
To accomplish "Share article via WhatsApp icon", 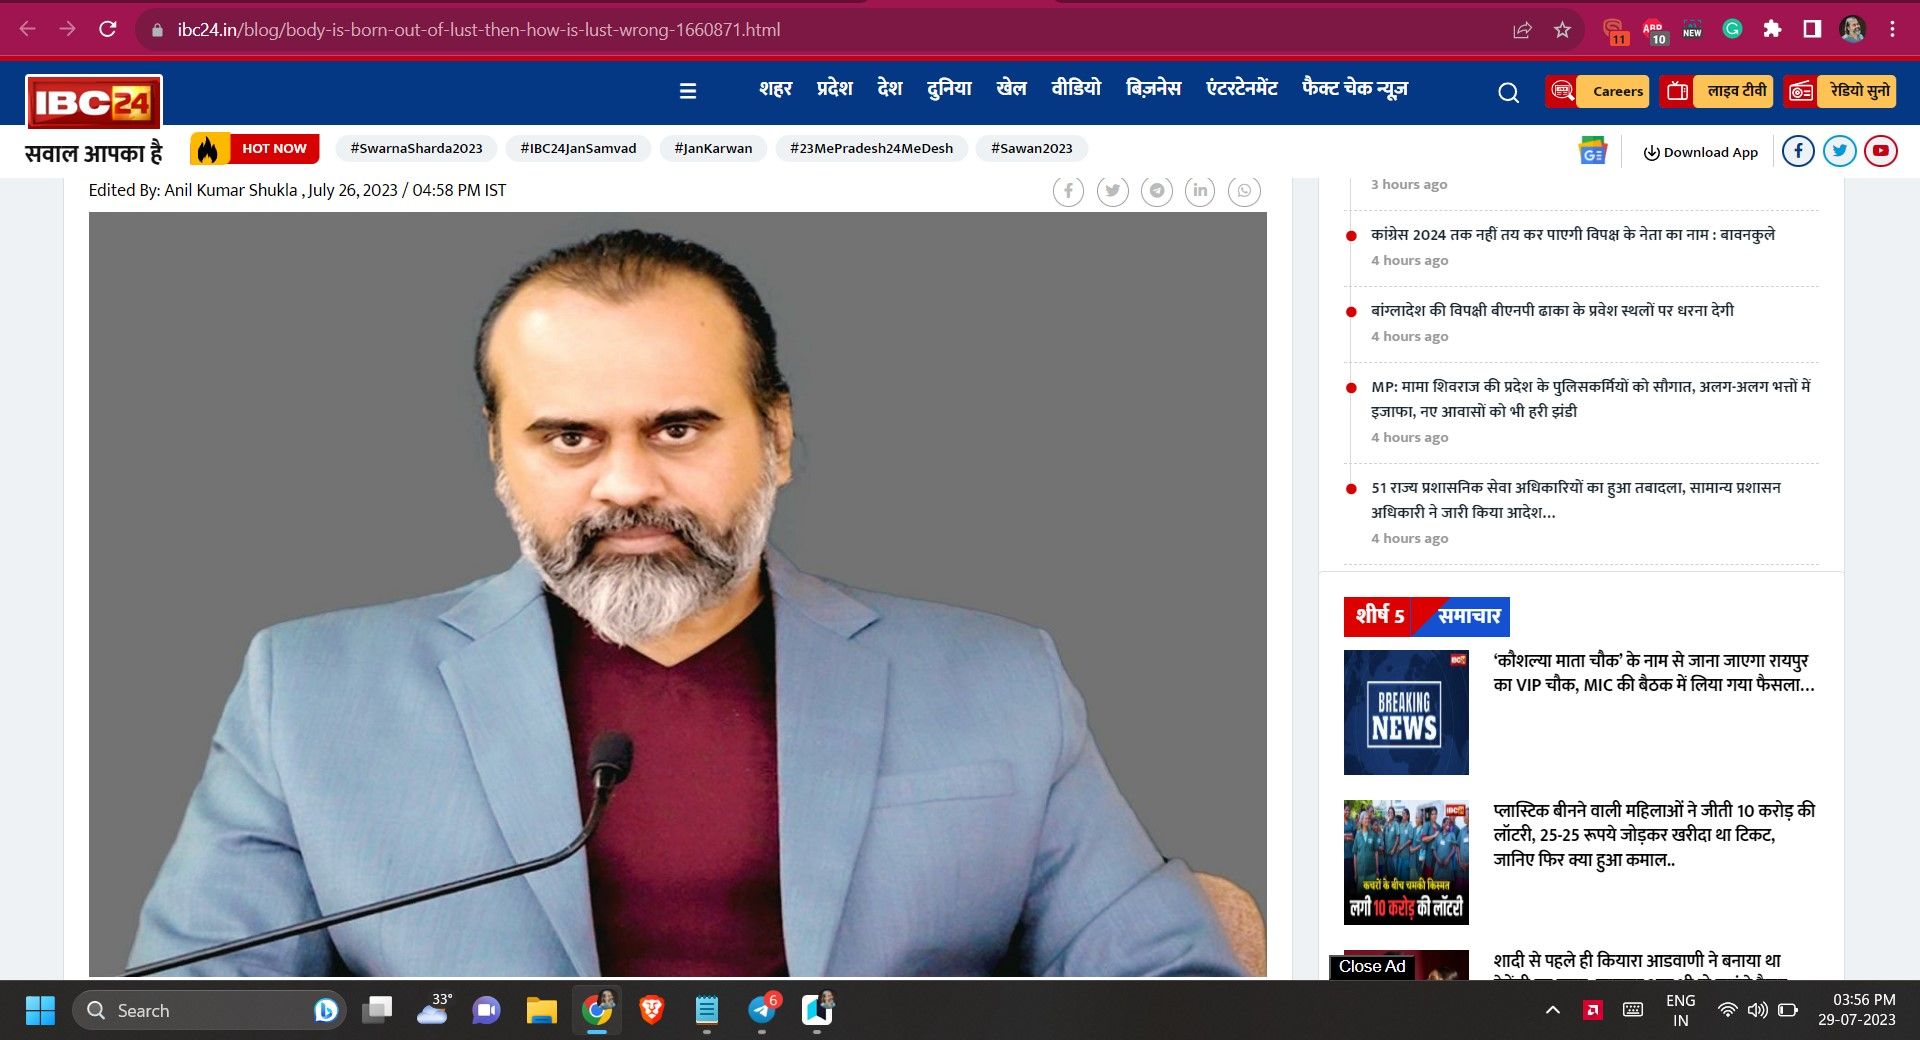I will (1244, 191).
